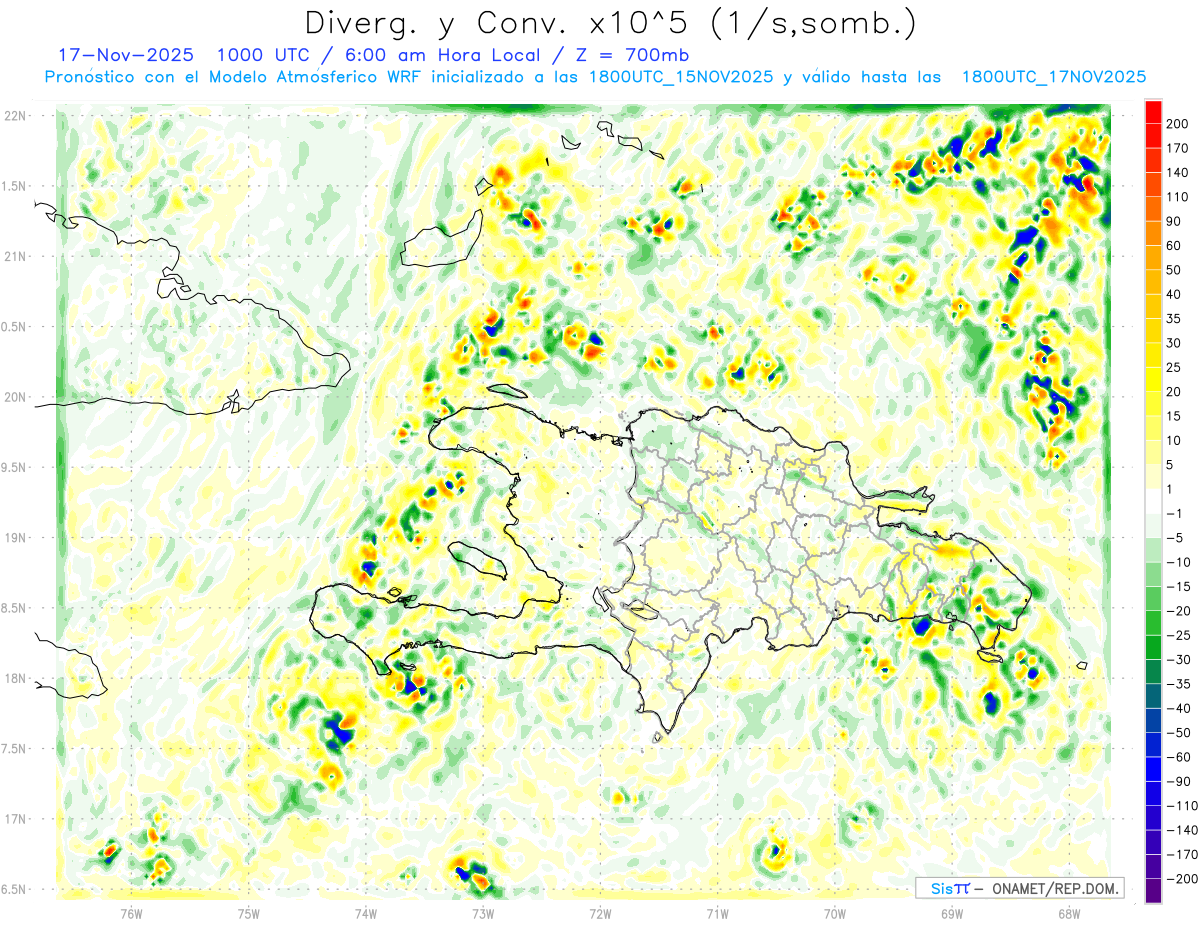This screenshot has height=927, width=1200.
Task: Click the longitude label '72W'
Action: point(600,913)
